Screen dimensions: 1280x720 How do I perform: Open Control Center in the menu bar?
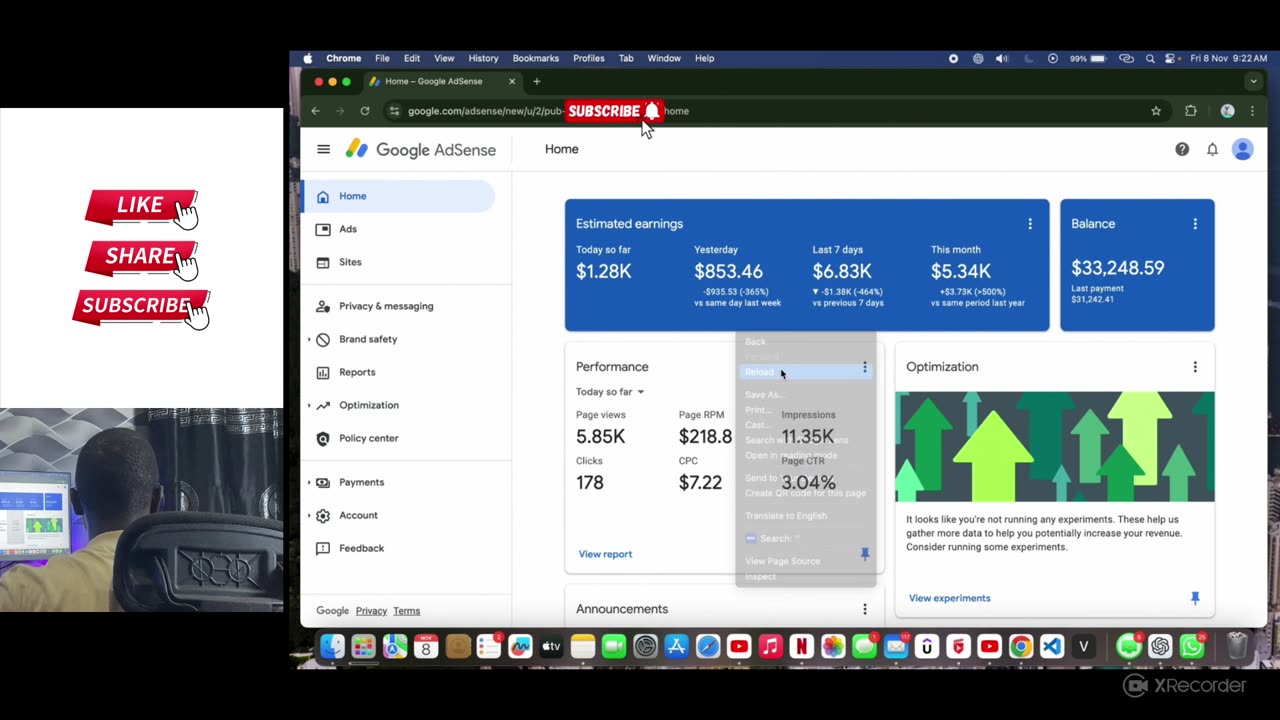click(1170, 58)
